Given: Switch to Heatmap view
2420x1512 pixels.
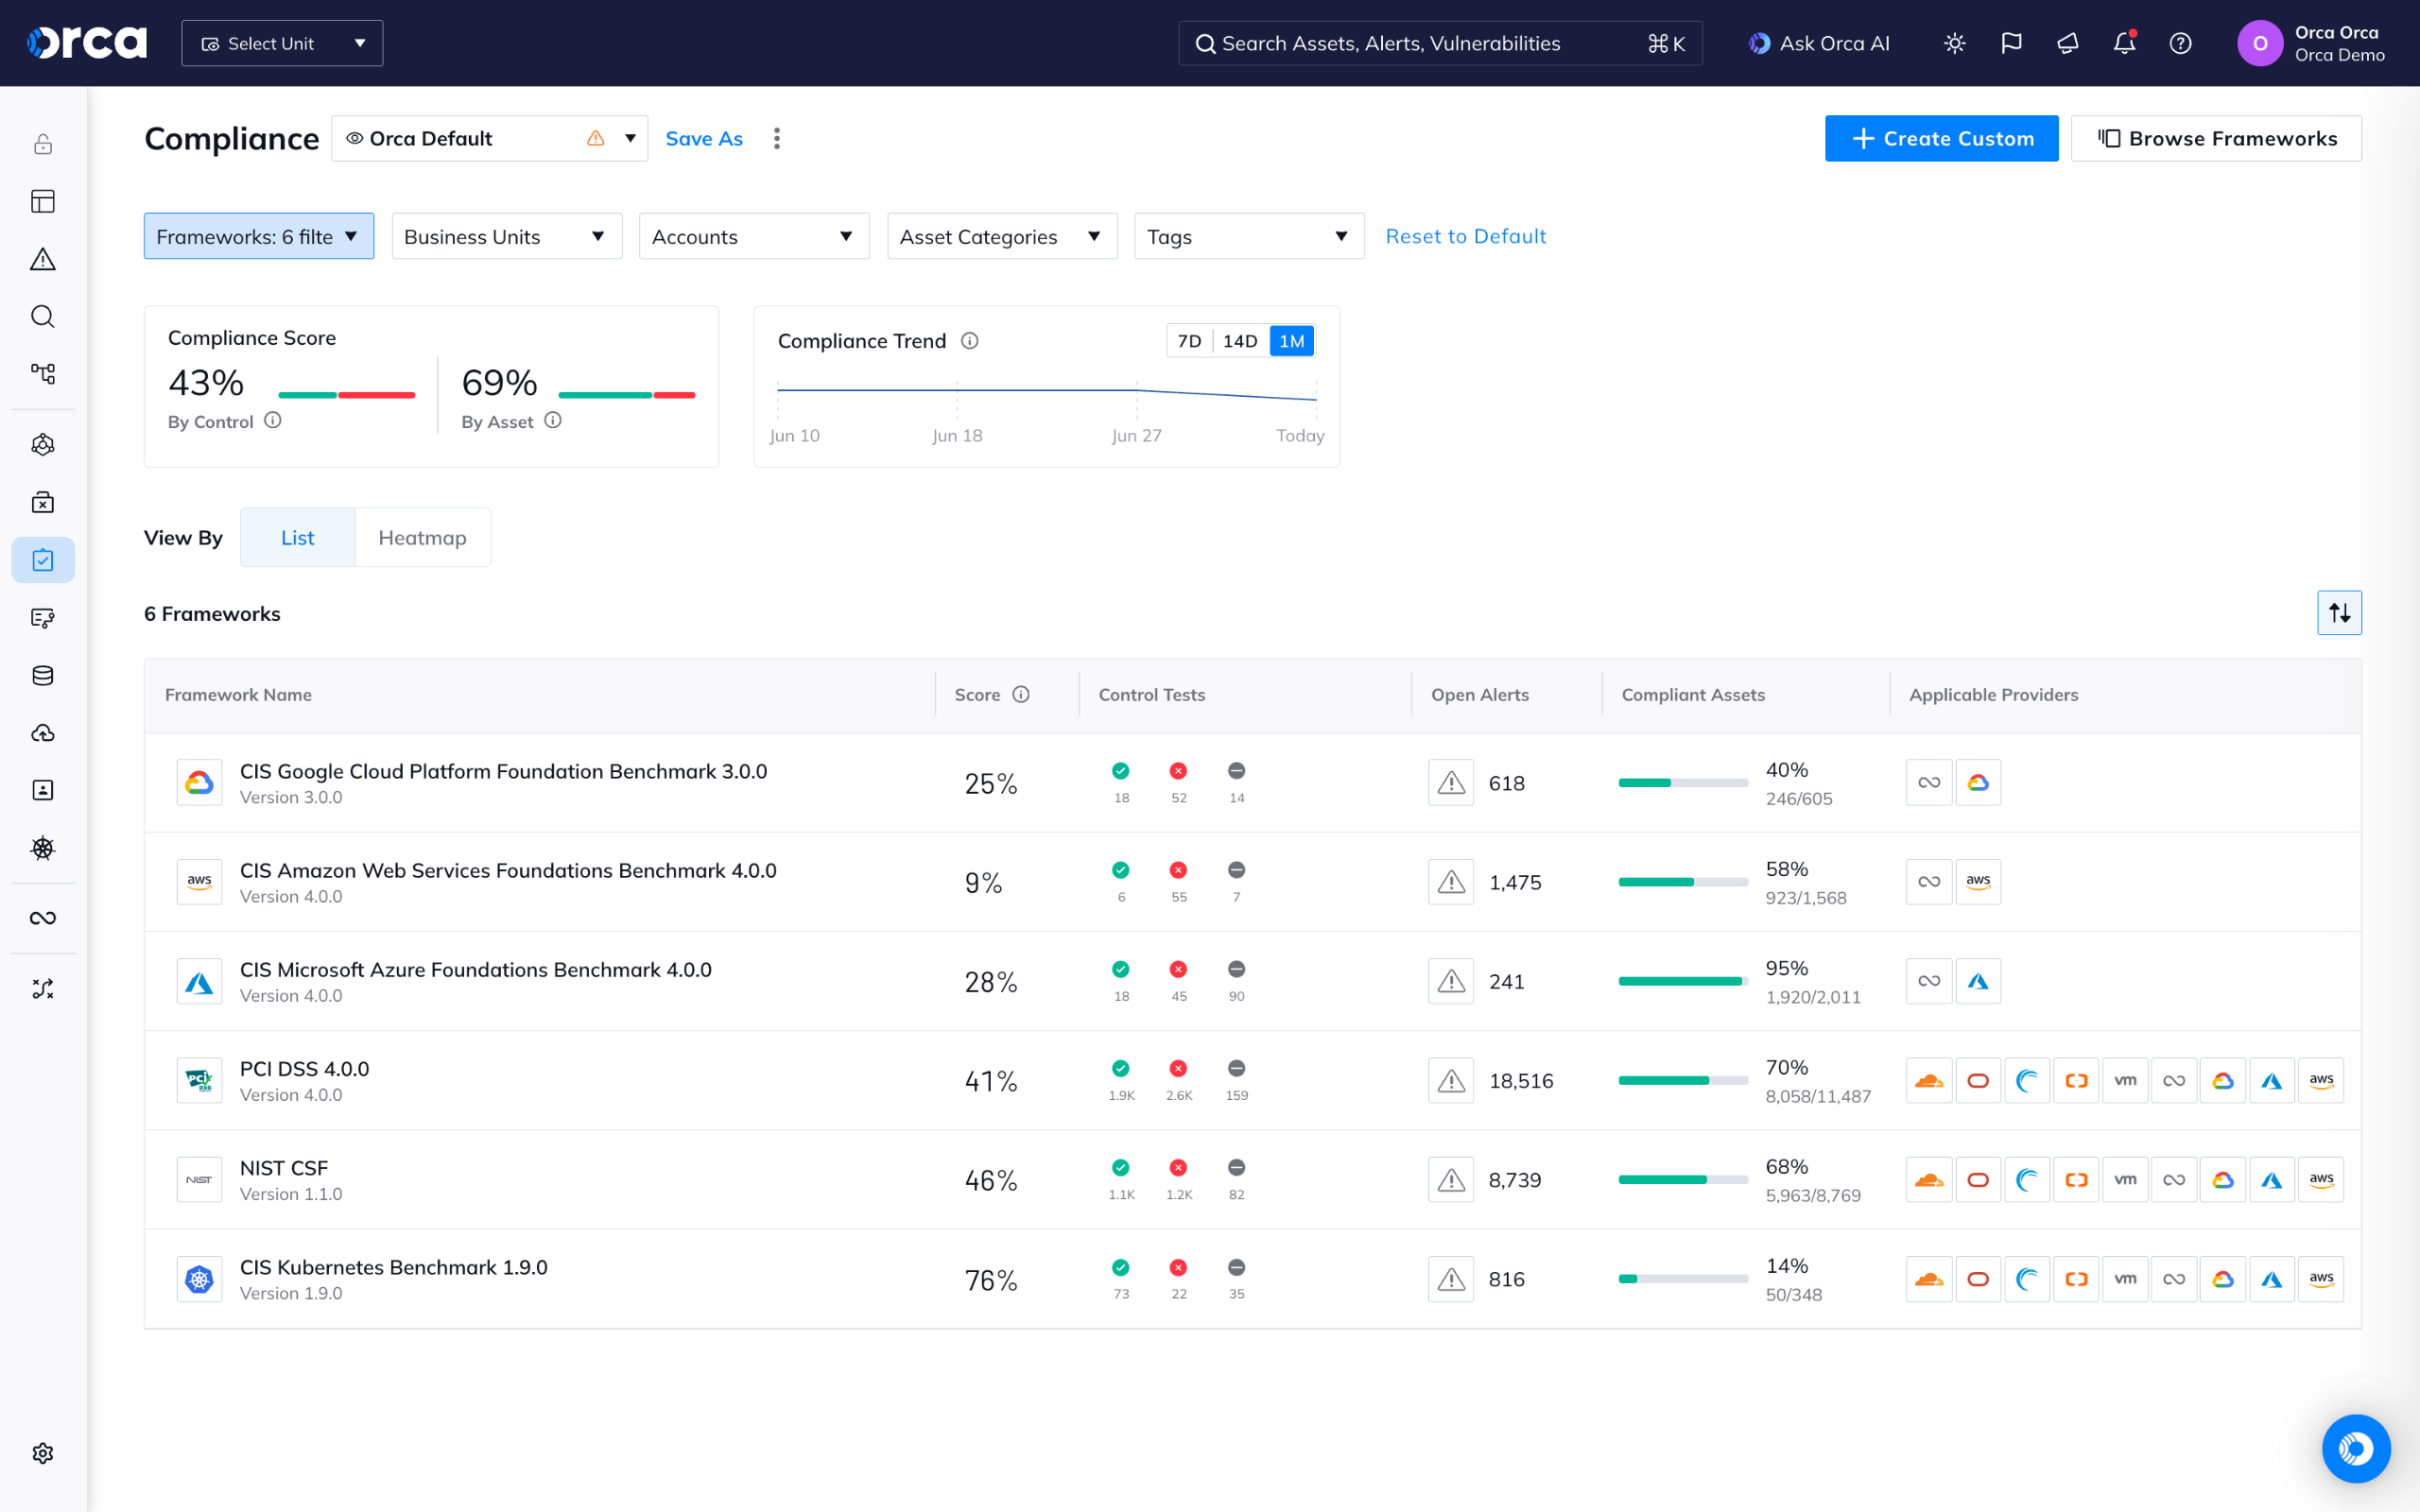Looking at the screenshot, I should click(x=422, y=538).
